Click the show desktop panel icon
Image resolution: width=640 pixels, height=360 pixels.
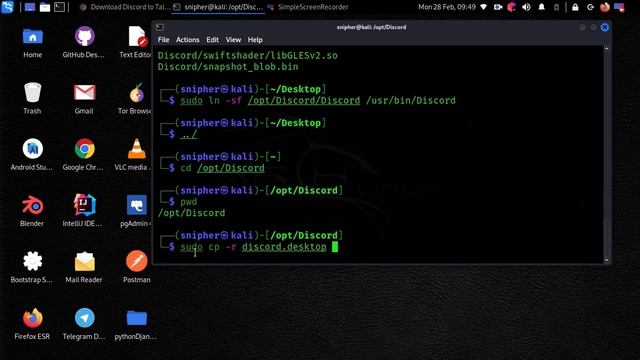30,7
